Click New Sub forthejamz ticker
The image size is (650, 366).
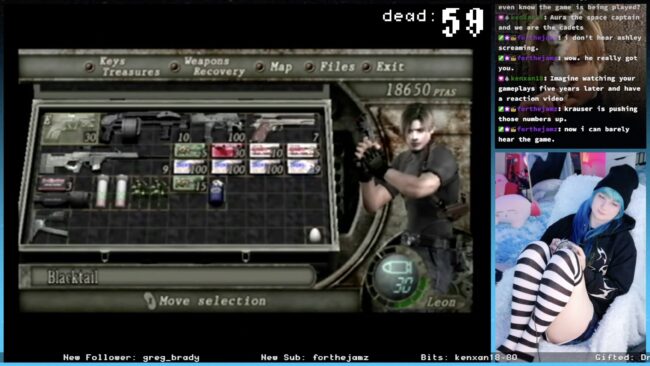pos(315,357)
